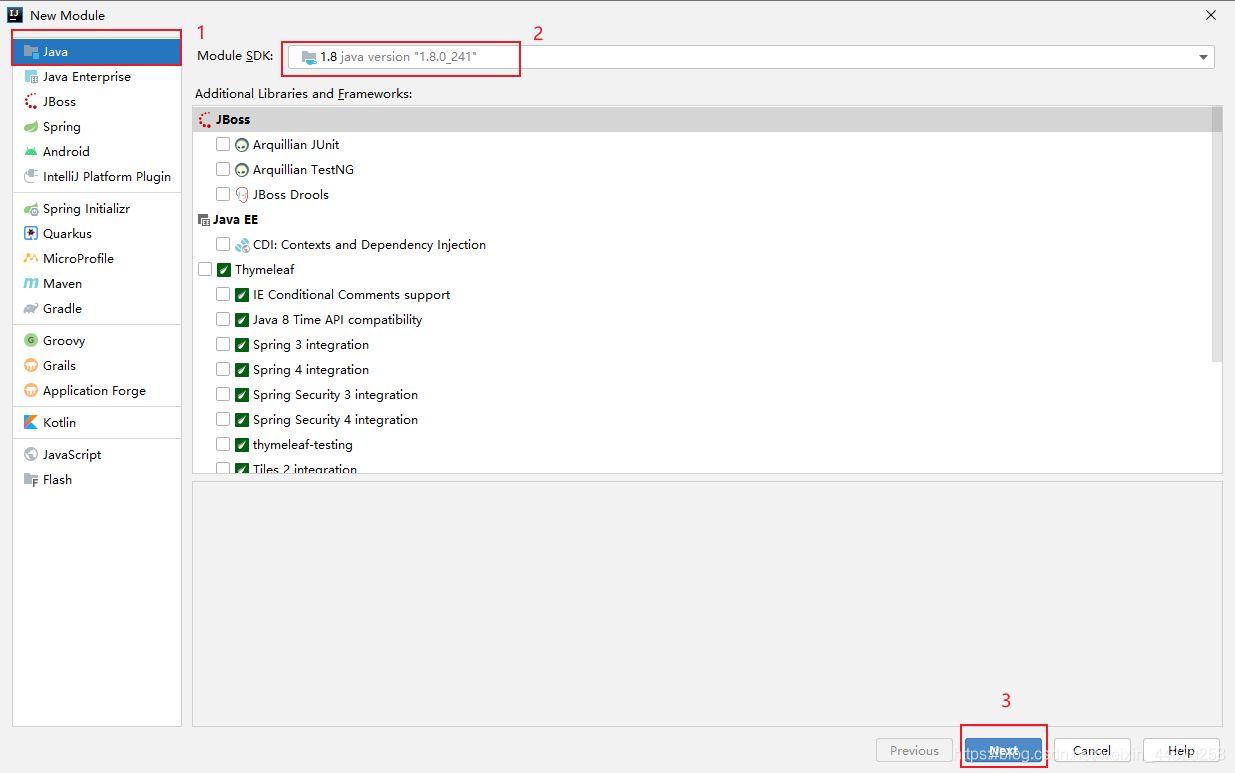The image size is (1235, 773).
Task: Click the Module SDK dropdown arrow
Action: point(1203,58)
